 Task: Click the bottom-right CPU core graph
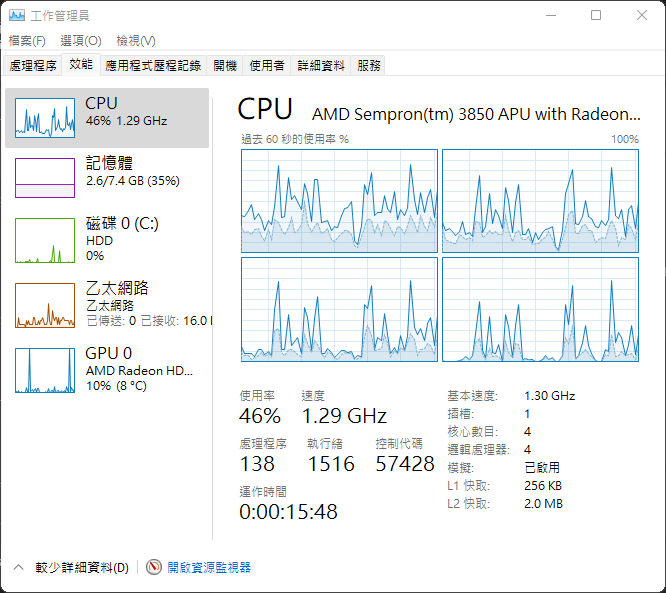coord(540,309)
